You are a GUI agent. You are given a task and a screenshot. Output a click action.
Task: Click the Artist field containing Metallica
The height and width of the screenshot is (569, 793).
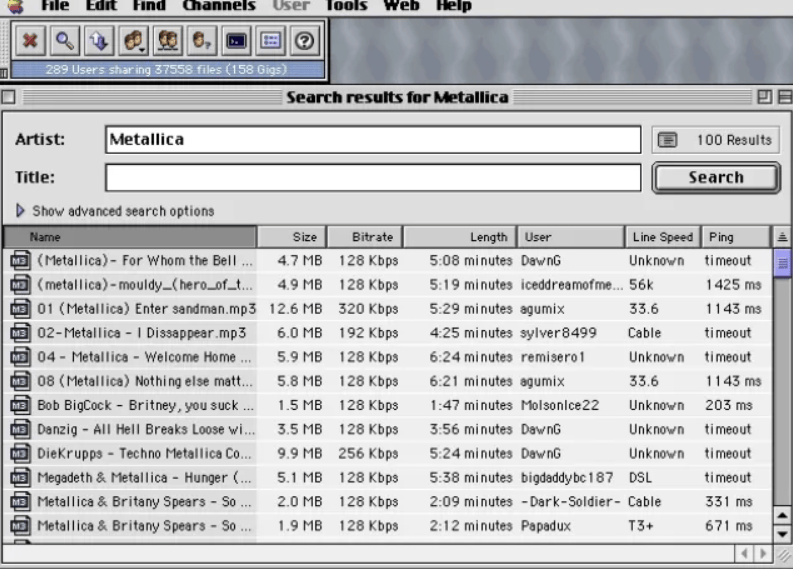[373, 140]
